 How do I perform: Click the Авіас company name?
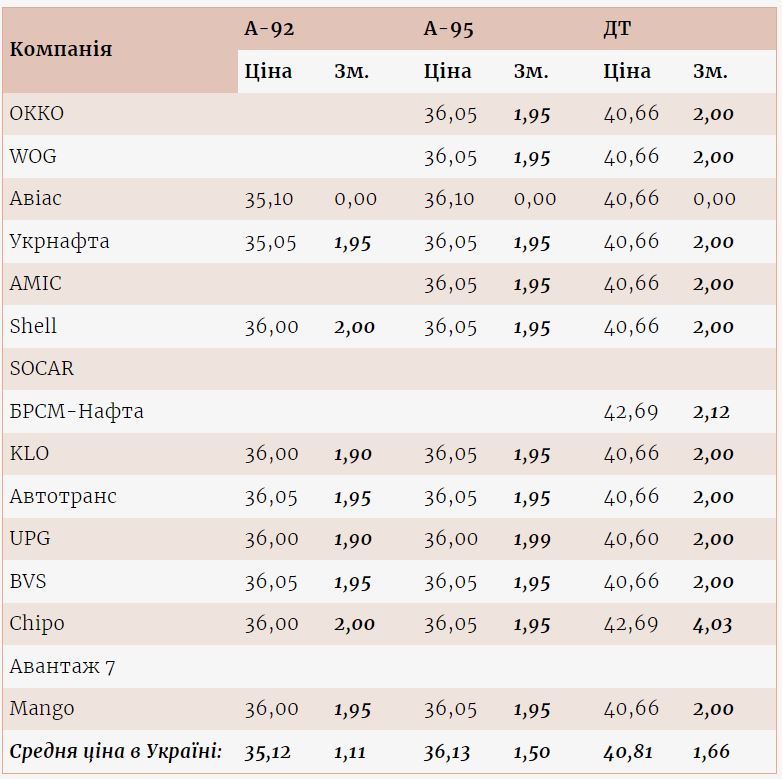click(x=36, y=199)
